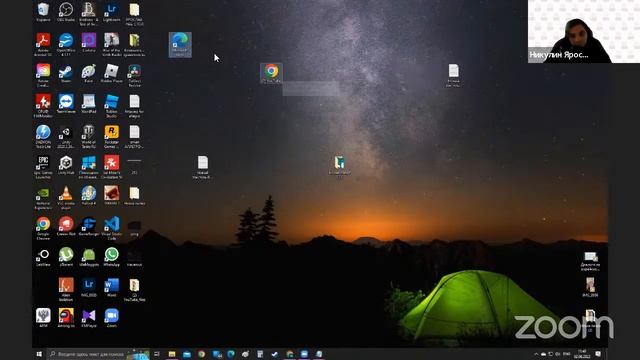Open Rockstar Games Launcher icon
The image size is (640, 360).
(111, 136)
